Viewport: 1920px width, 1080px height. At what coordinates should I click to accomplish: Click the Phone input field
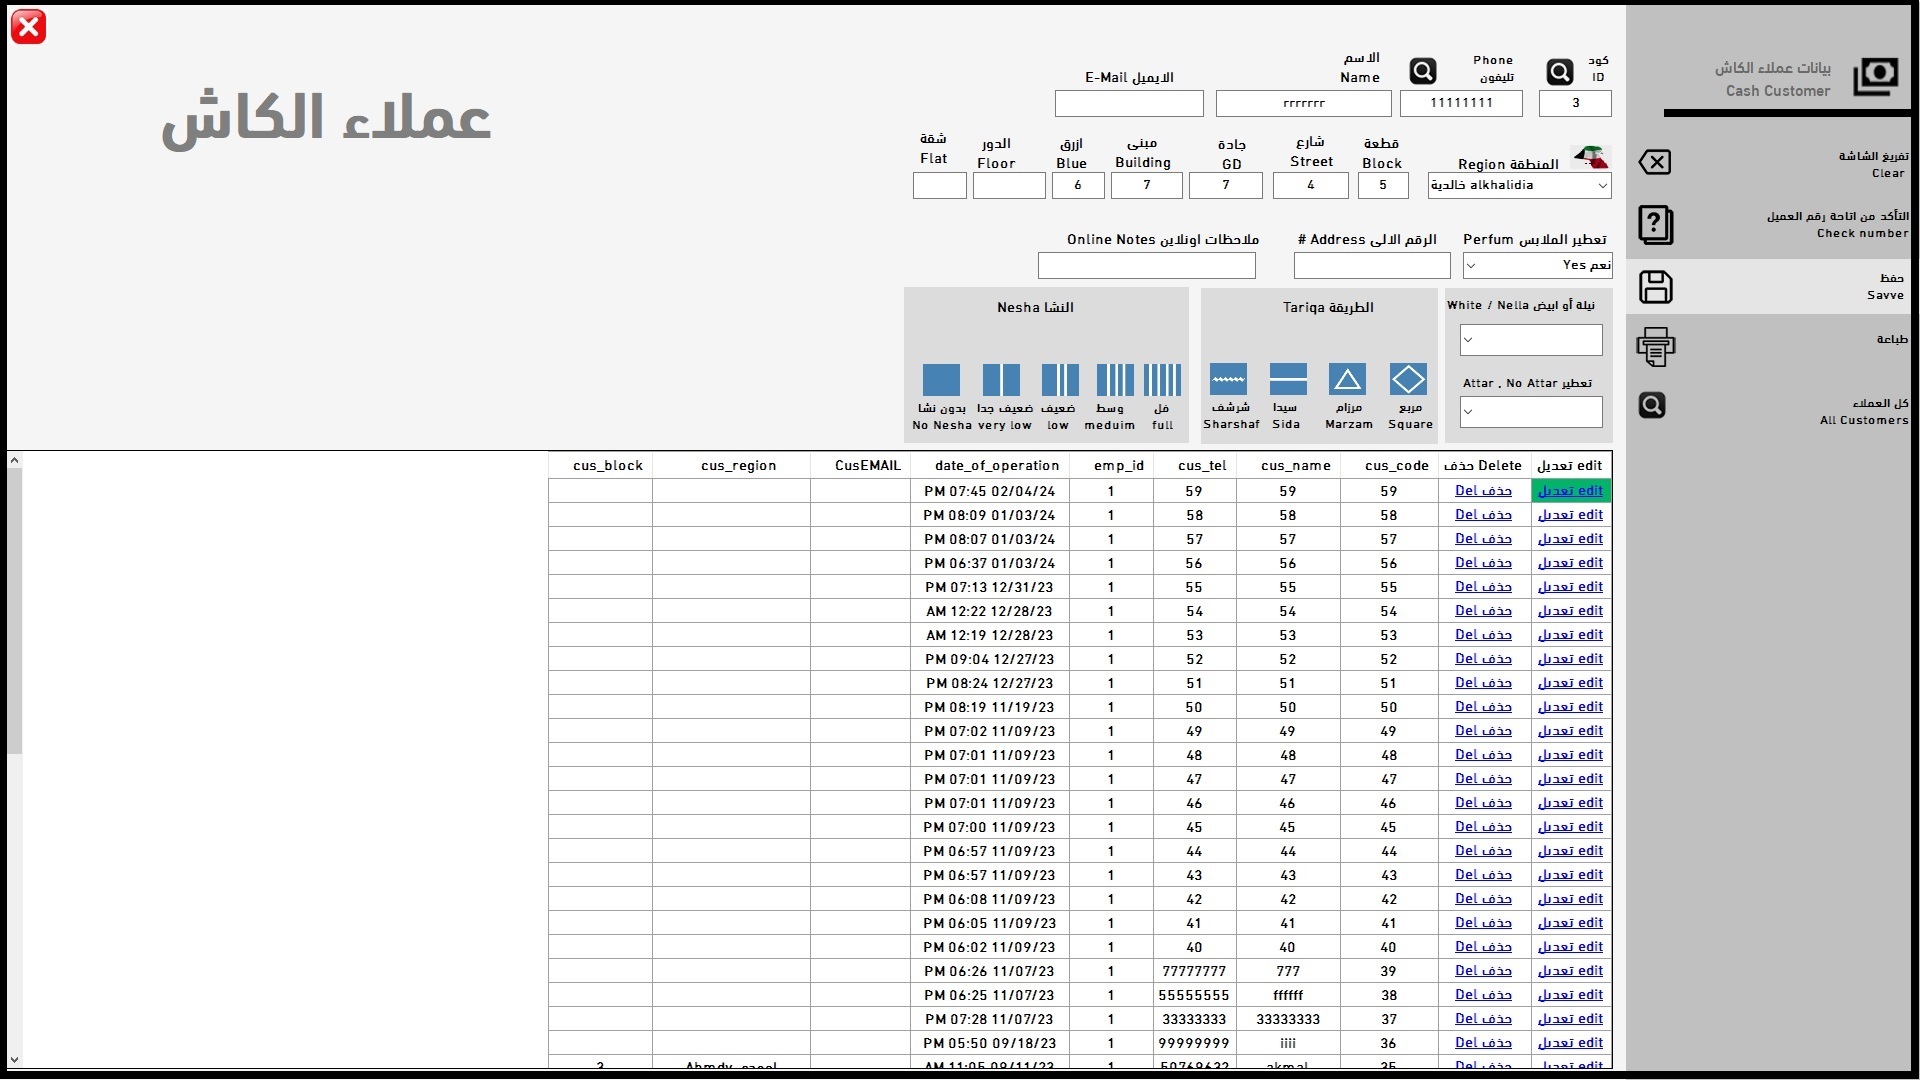click(1461, 103)
